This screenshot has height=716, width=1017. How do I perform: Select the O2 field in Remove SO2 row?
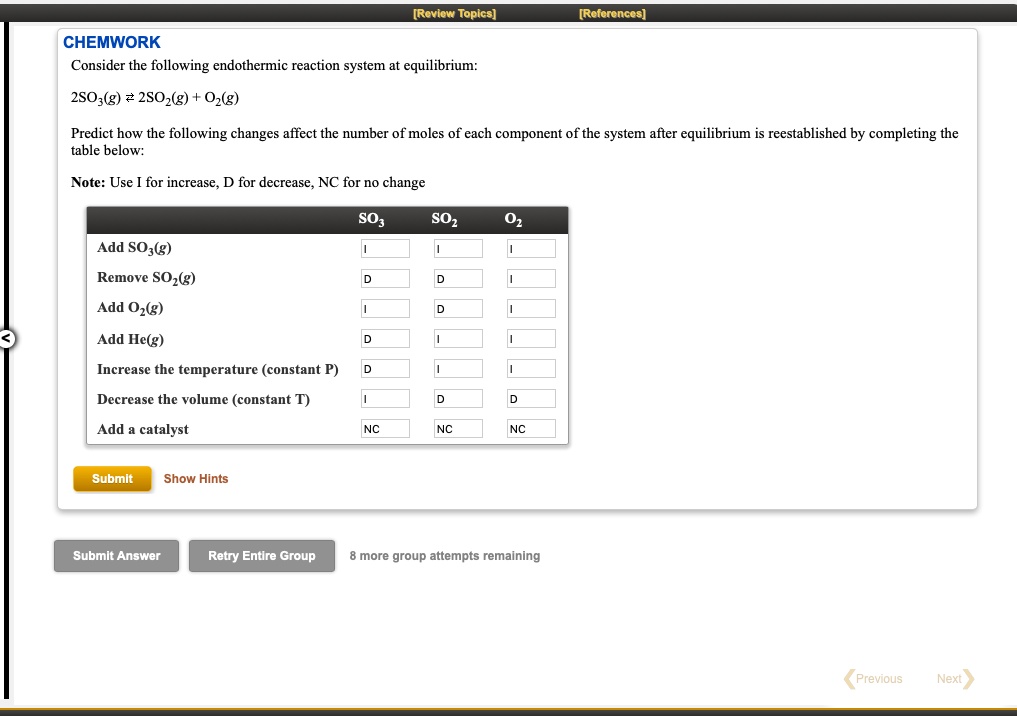click(x=531, y=278)
